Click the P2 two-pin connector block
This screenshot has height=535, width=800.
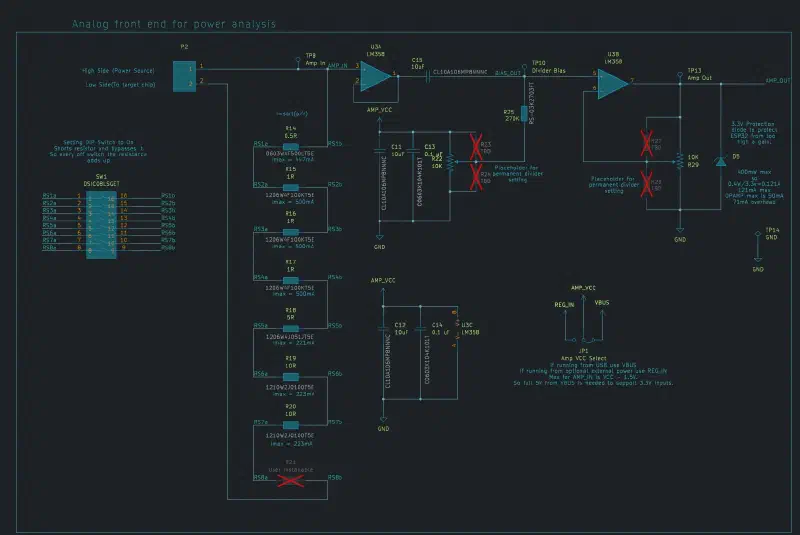point(184,77)
